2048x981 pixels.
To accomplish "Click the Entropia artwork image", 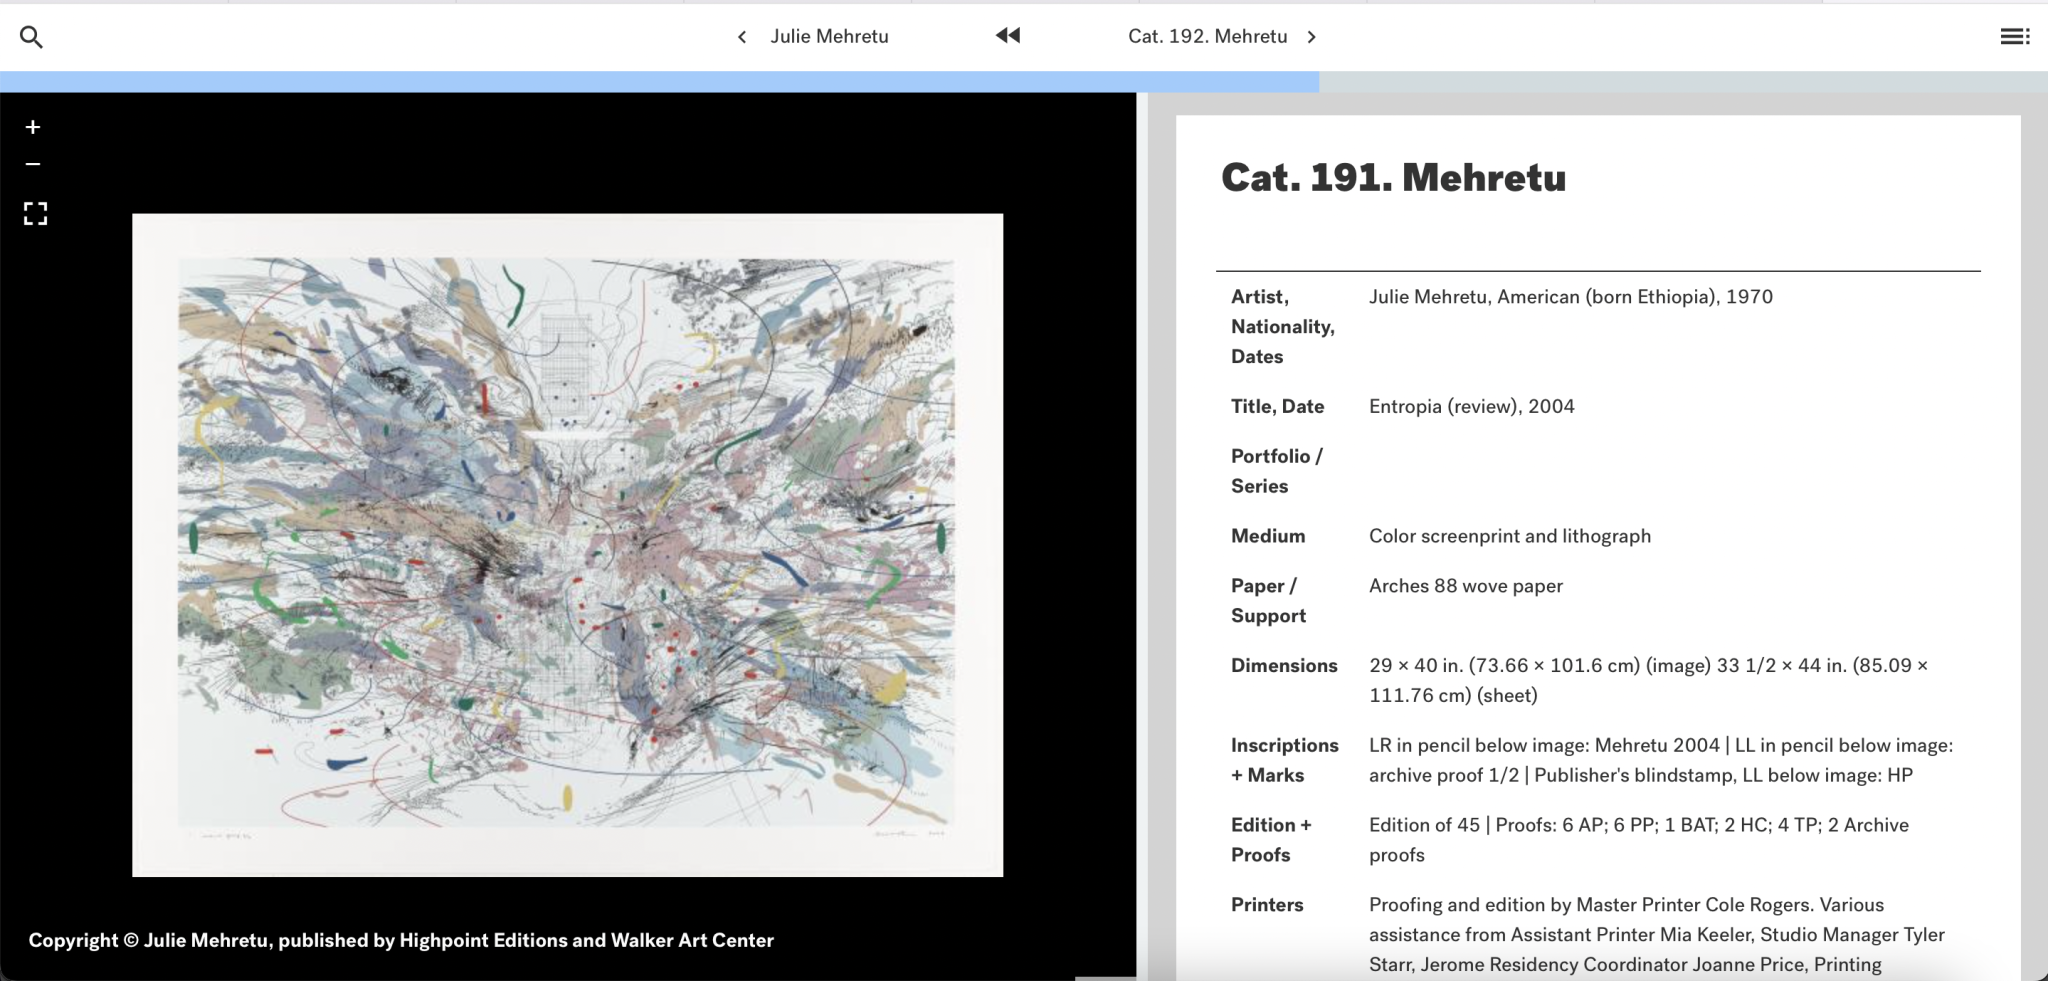I will click(x=567, y=544).
